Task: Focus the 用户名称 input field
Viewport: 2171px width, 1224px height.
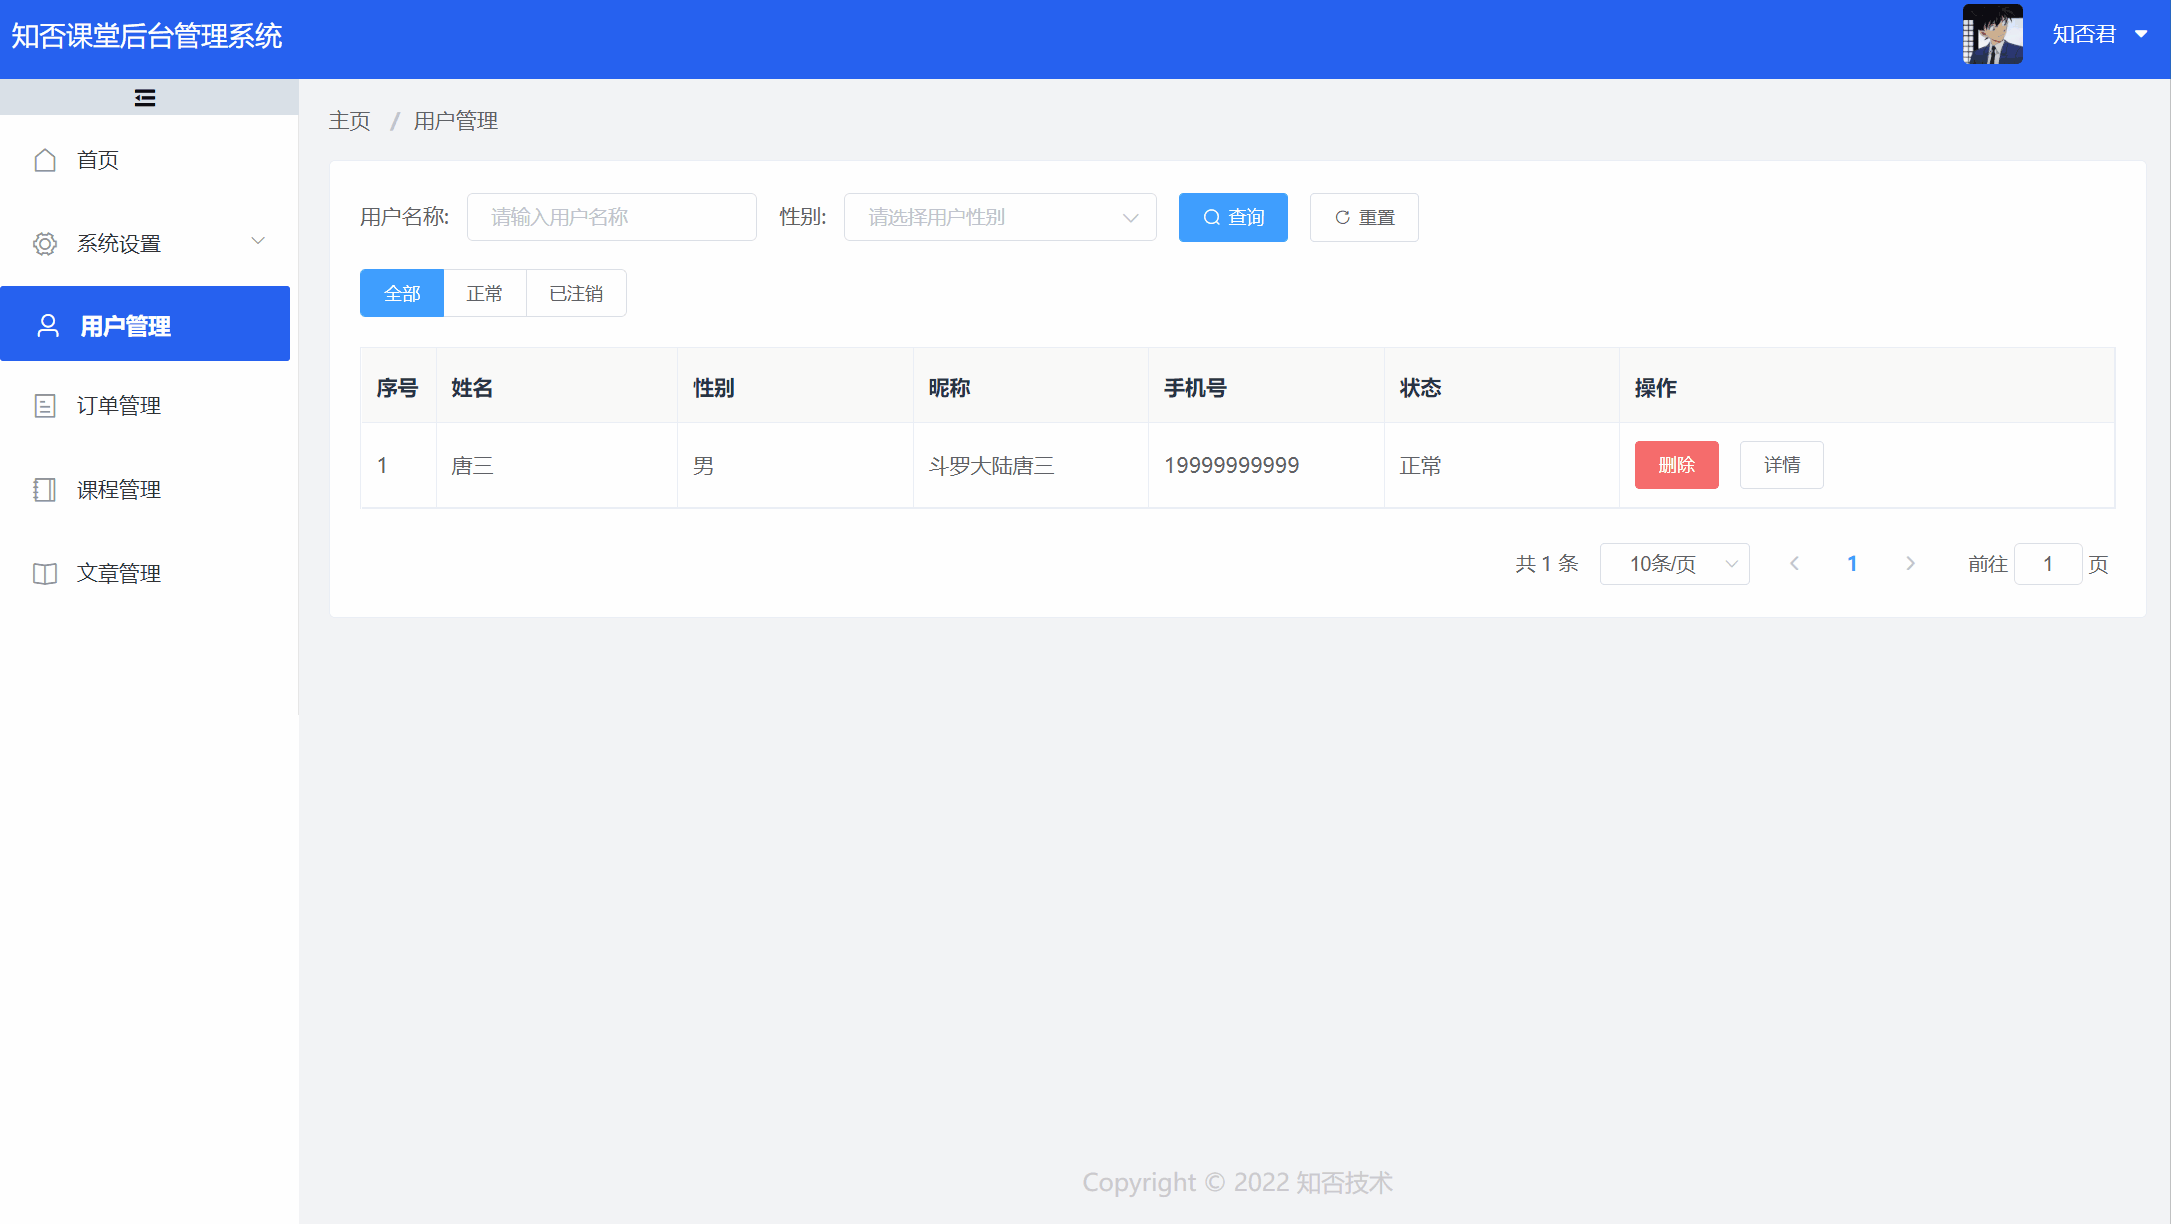Action: click(611, 217)
